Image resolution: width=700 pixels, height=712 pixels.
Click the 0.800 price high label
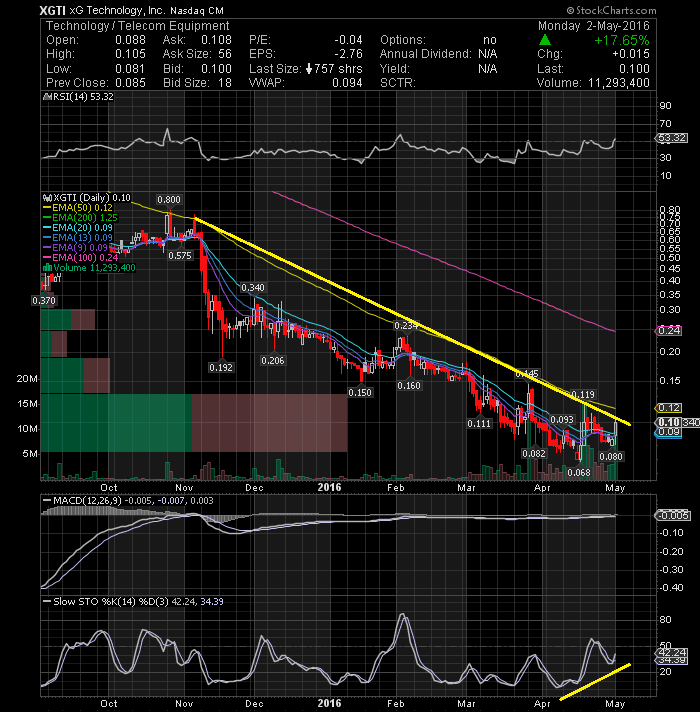169,199
